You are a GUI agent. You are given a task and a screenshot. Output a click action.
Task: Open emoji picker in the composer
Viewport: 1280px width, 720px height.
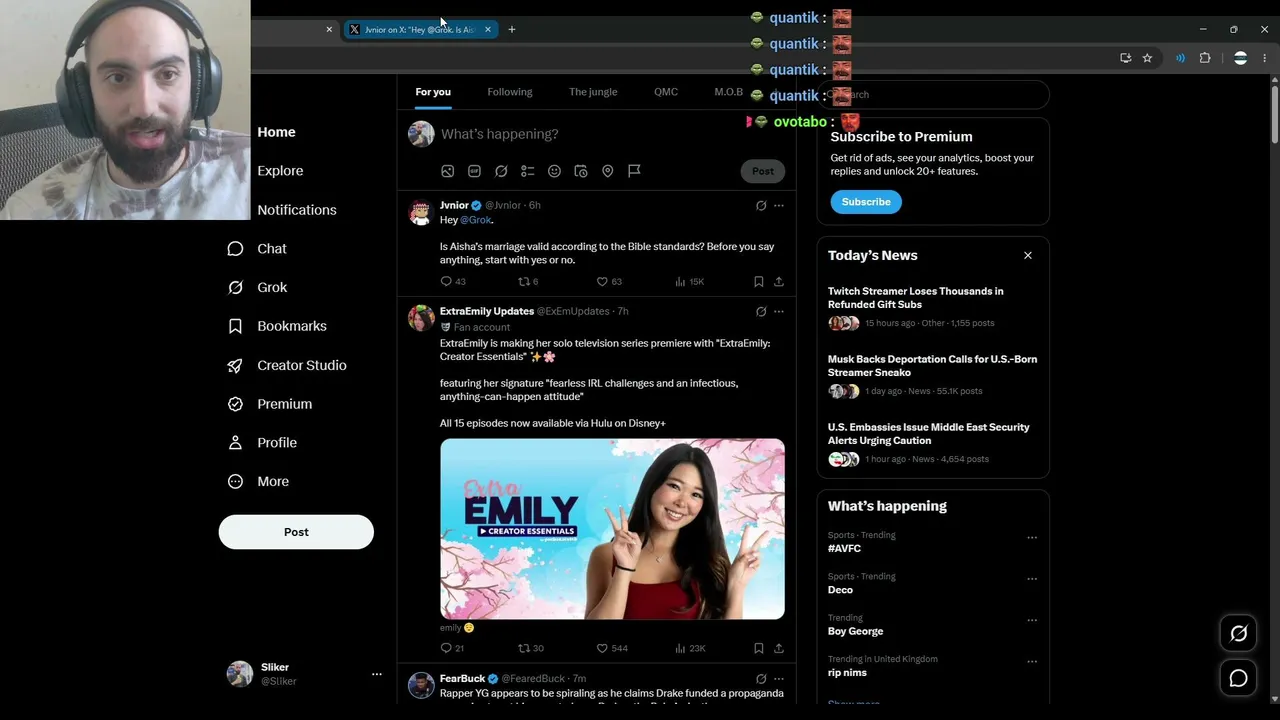point(554,171)
